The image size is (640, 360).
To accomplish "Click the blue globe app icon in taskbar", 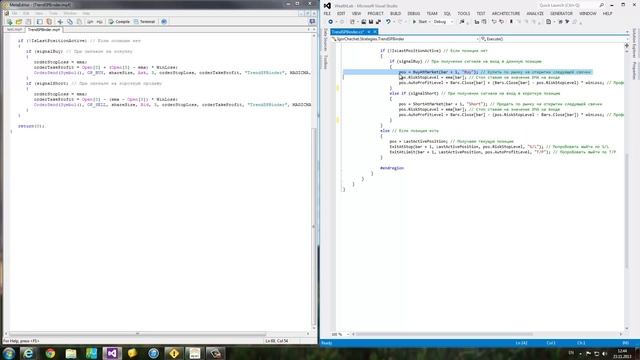I will pos(153,353).
